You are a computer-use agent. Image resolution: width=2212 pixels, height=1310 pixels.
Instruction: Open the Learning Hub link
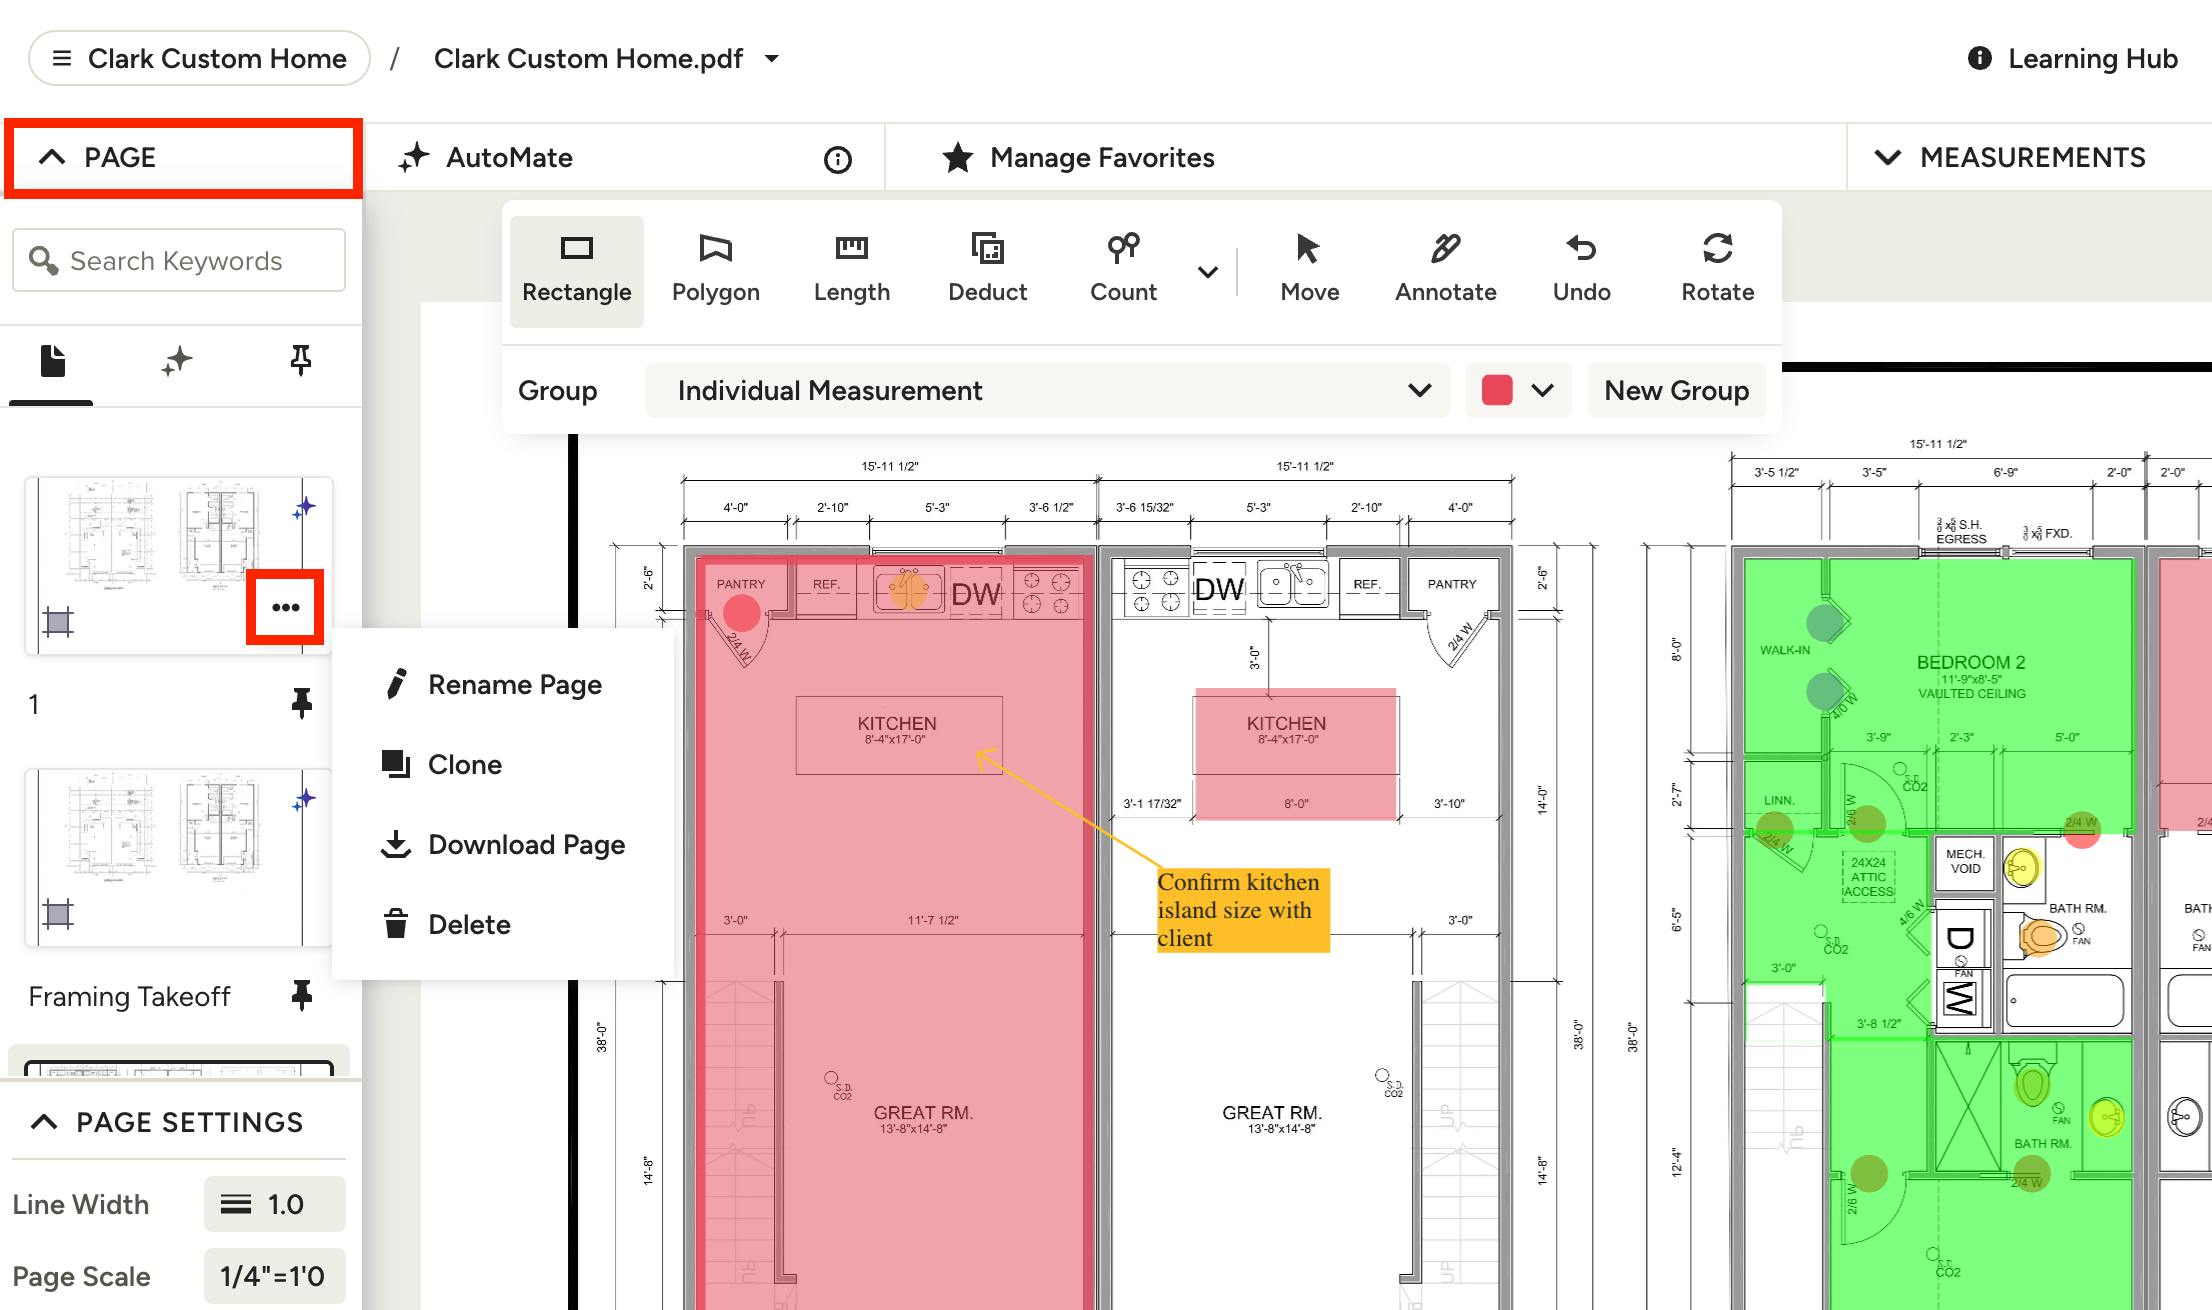pos(2072,59)
